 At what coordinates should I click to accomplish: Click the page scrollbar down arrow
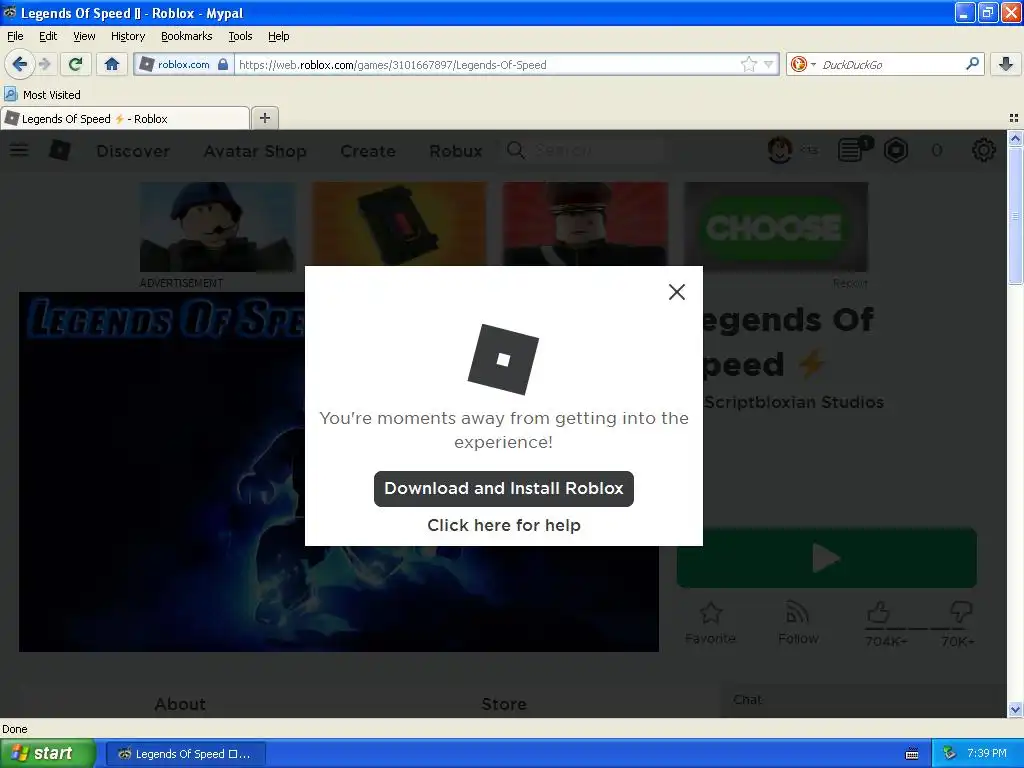(x=1015, y=710)
